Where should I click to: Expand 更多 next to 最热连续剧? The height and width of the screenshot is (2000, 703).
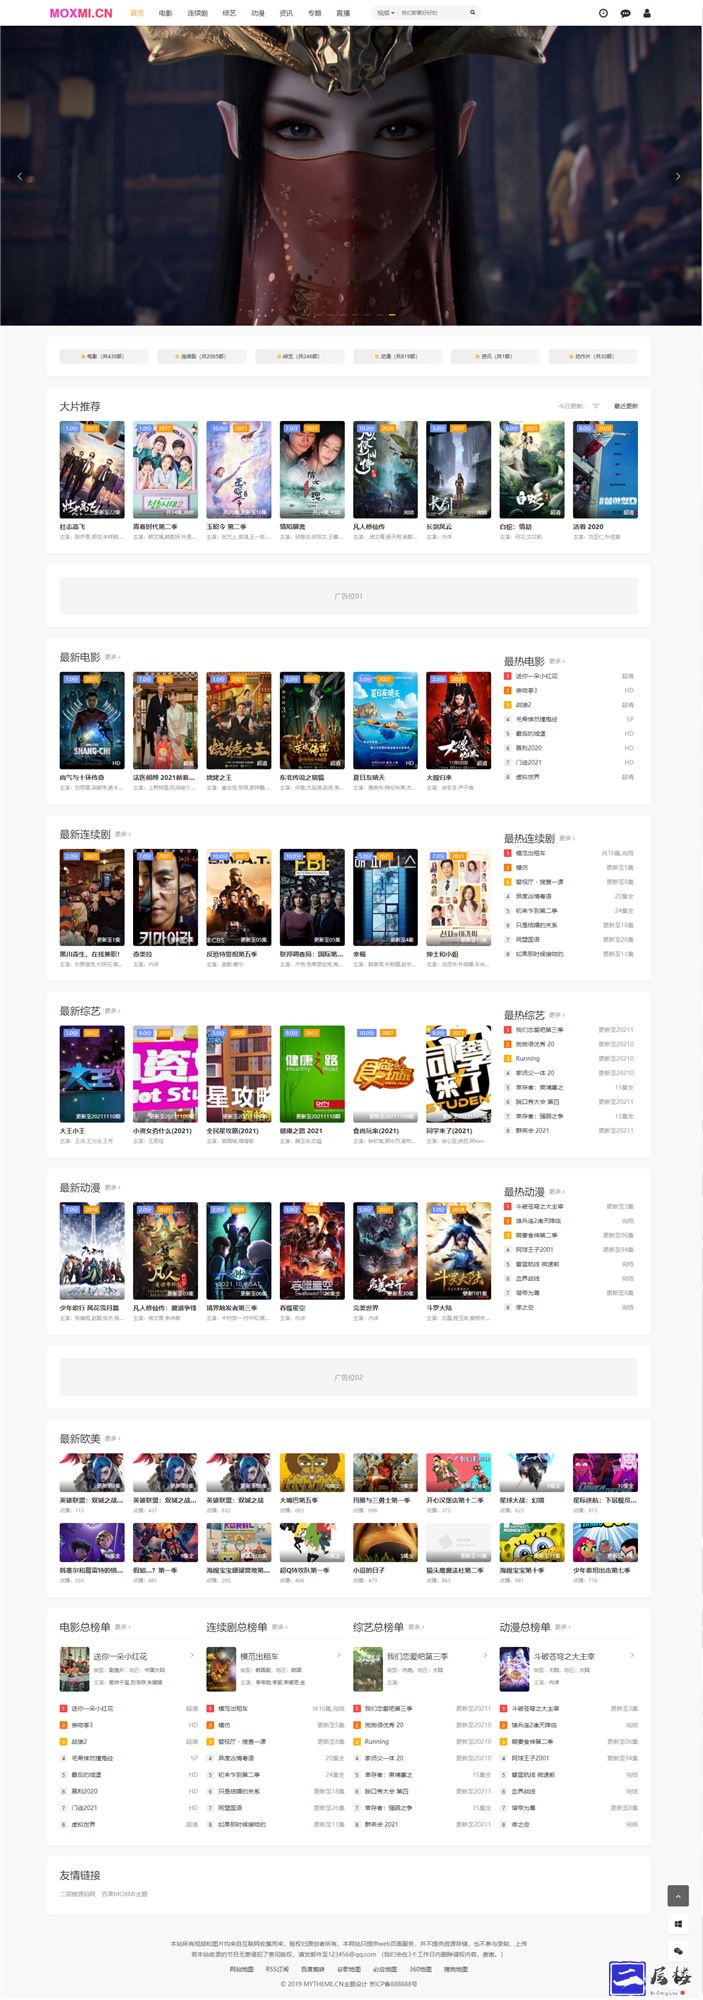pyautogui.click(x=567, y=838)
